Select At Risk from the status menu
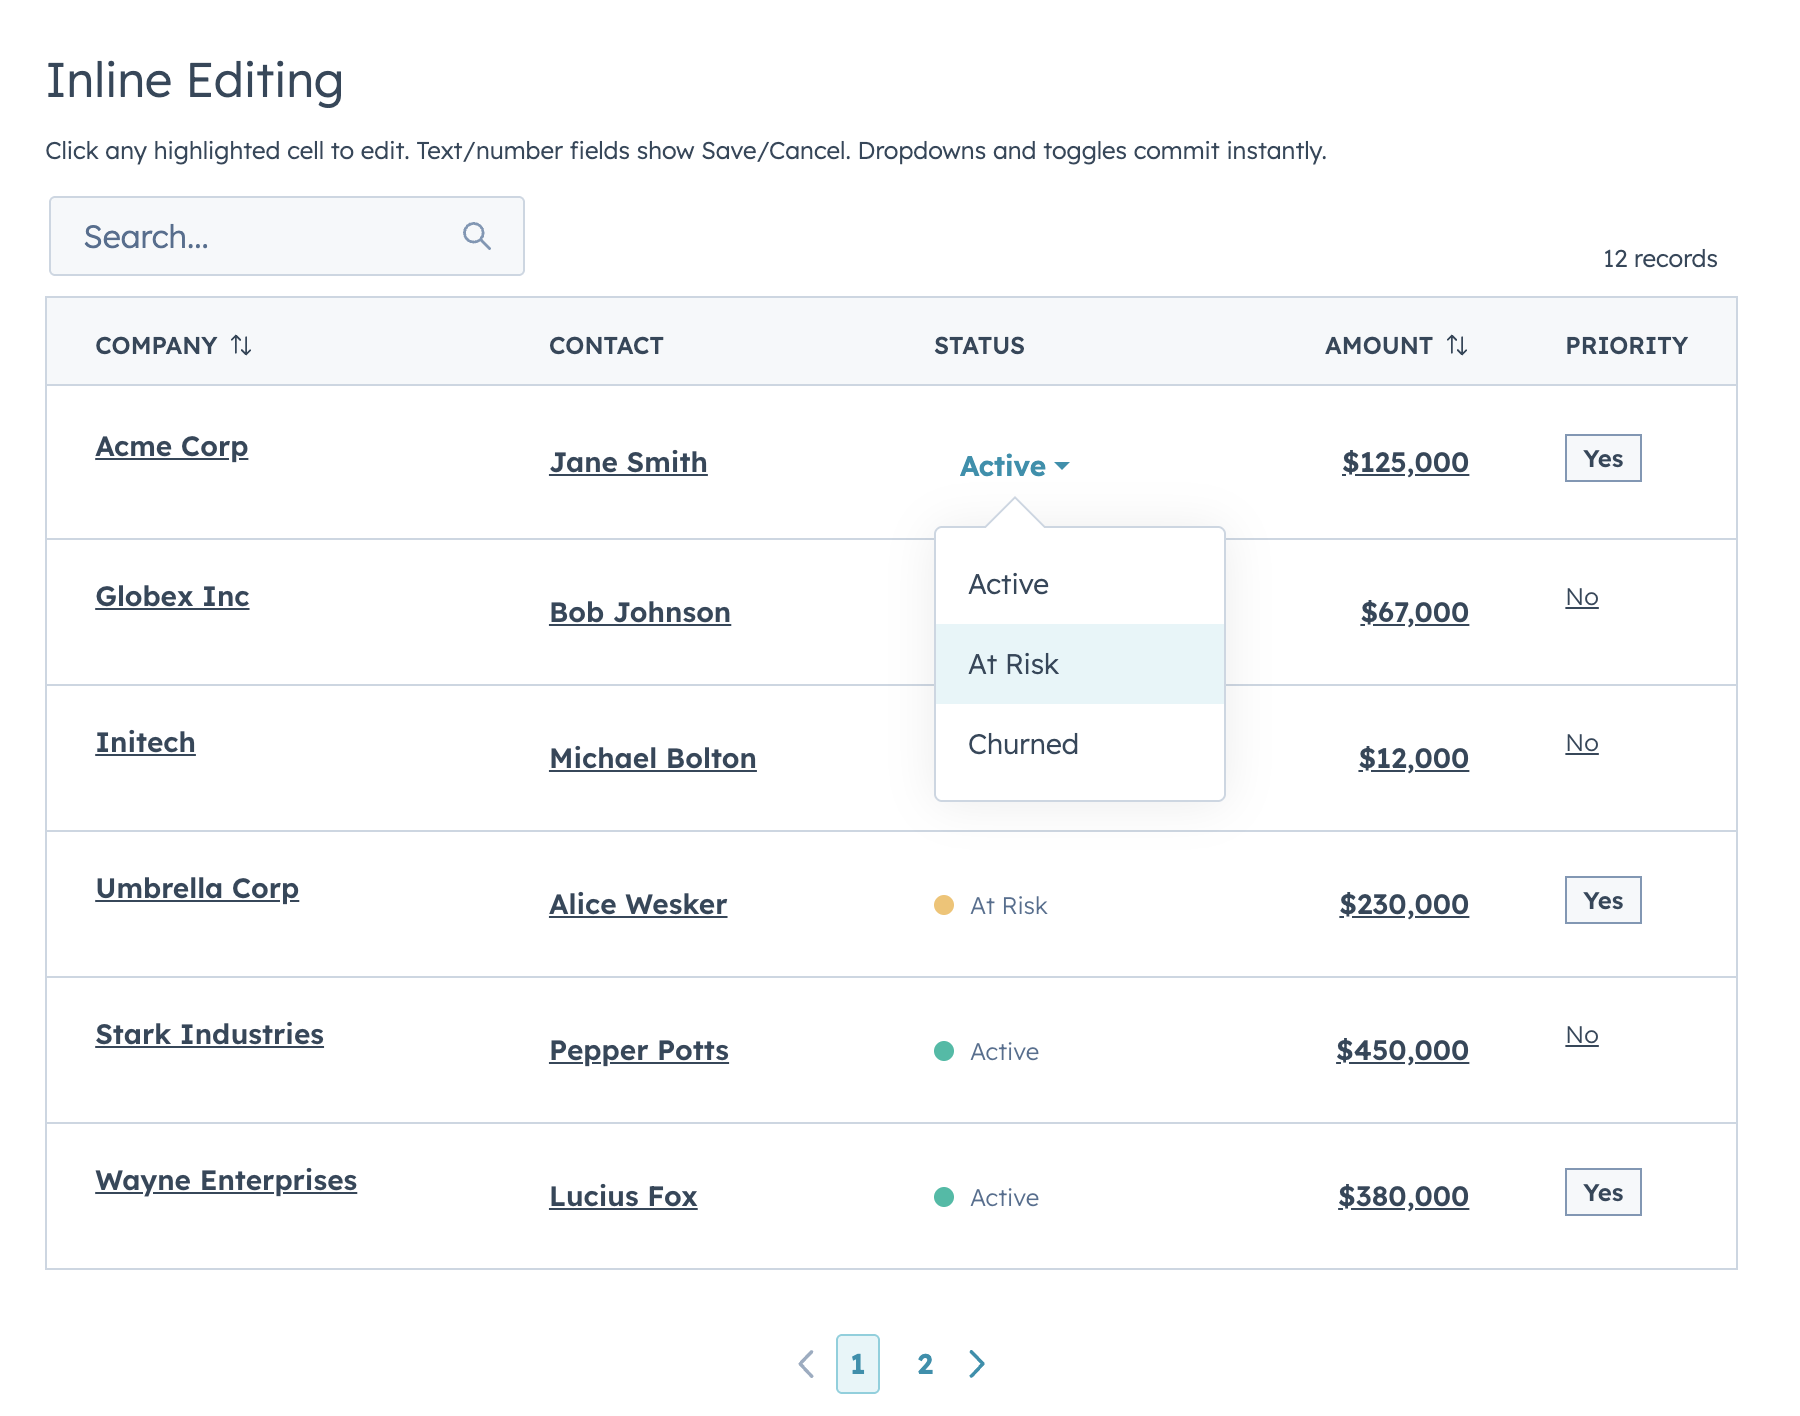The height and width of the screenshot is (1416, 1800). 1012,663
